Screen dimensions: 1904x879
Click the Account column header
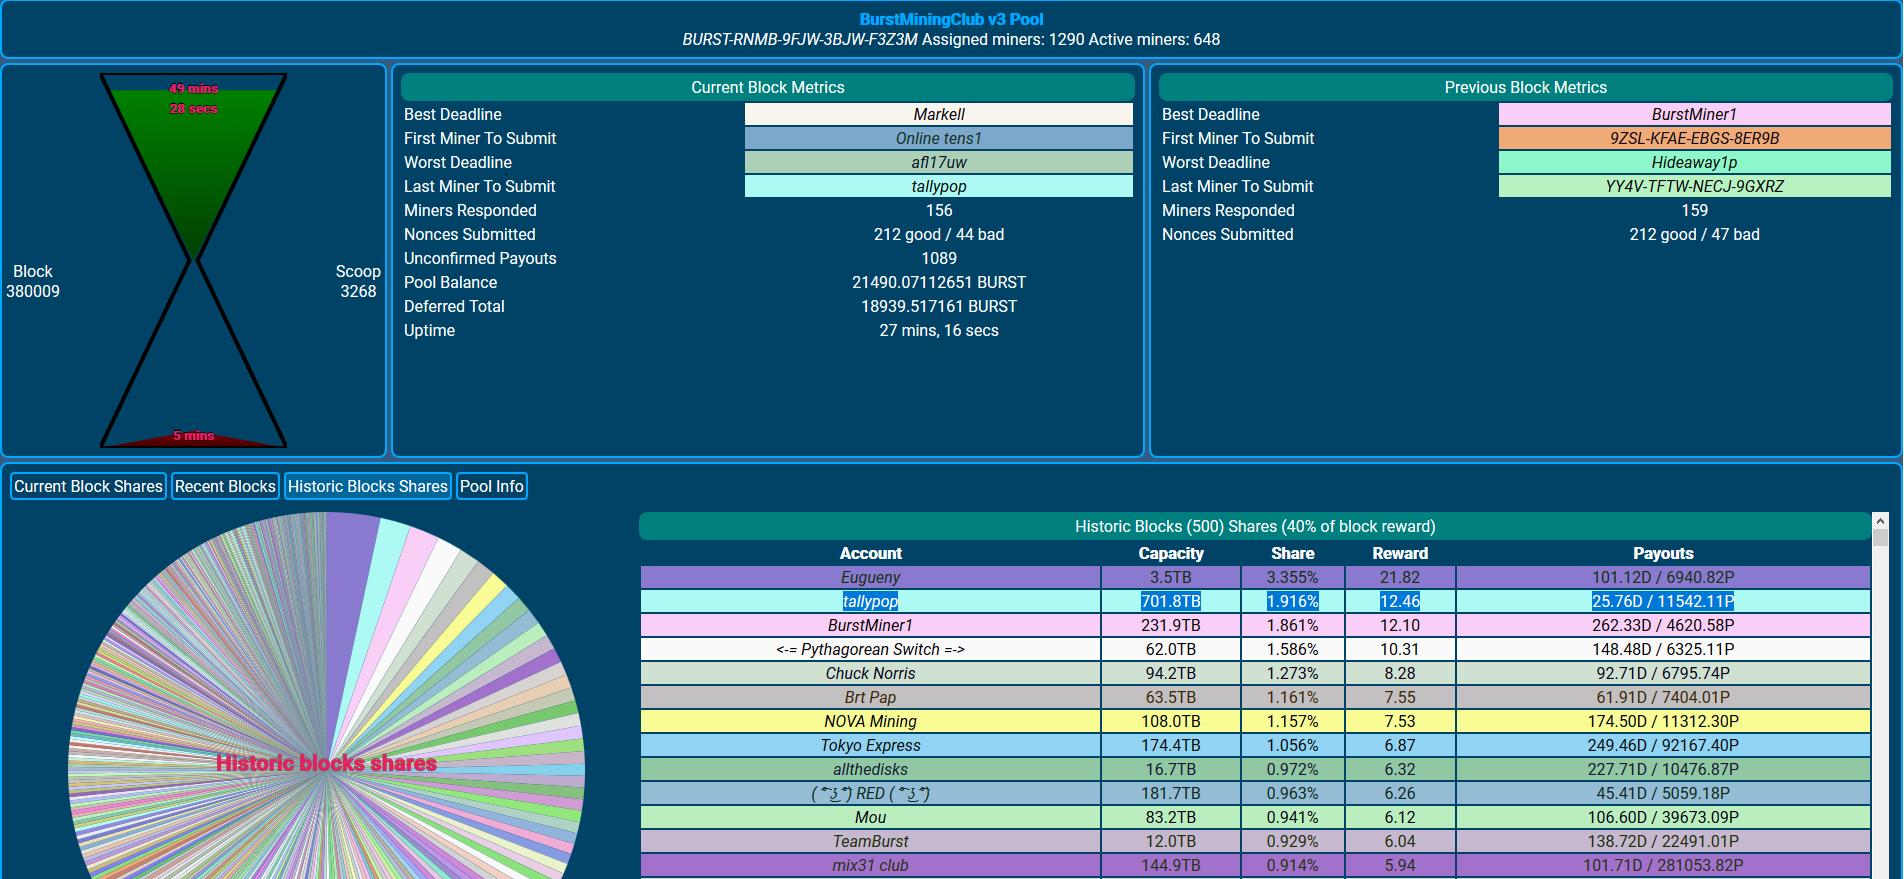[870, 553]
